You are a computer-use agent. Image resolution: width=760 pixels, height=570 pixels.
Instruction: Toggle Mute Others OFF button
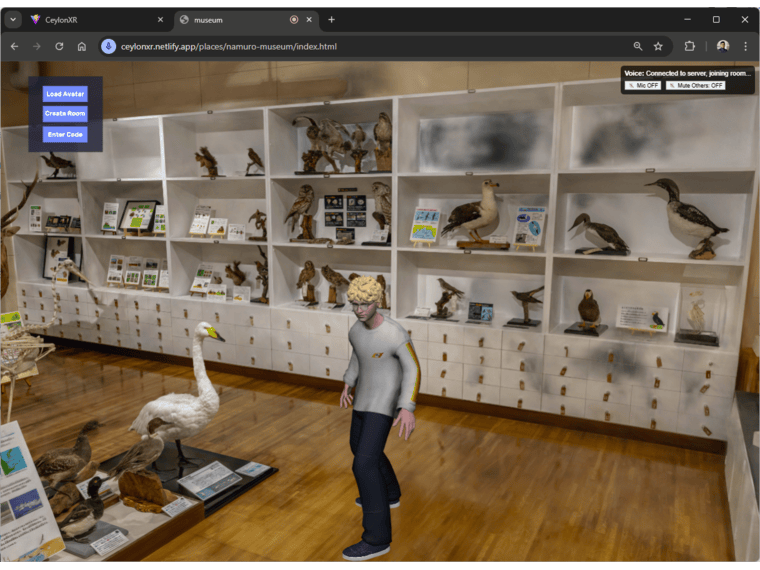click(x=695, y=86)
